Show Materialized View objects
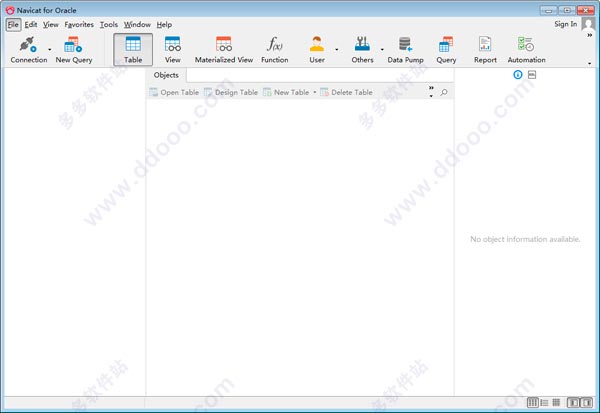Viewport: 600px width, 413px height. [224, 50]
